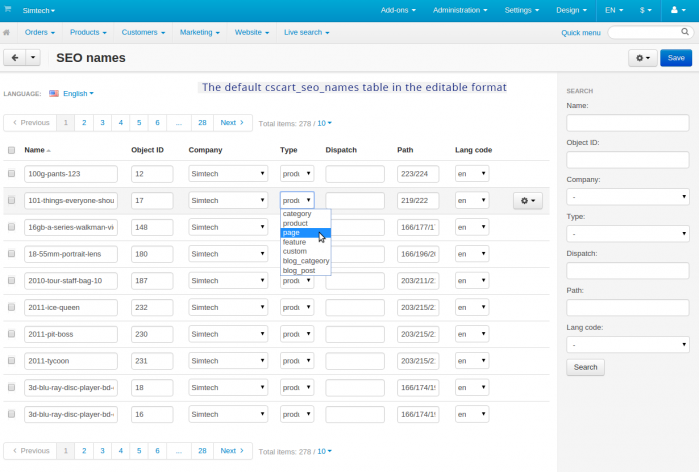Screen dimensions: 700x472
Task: Open the user account icon menu
Action: (678, 10)
